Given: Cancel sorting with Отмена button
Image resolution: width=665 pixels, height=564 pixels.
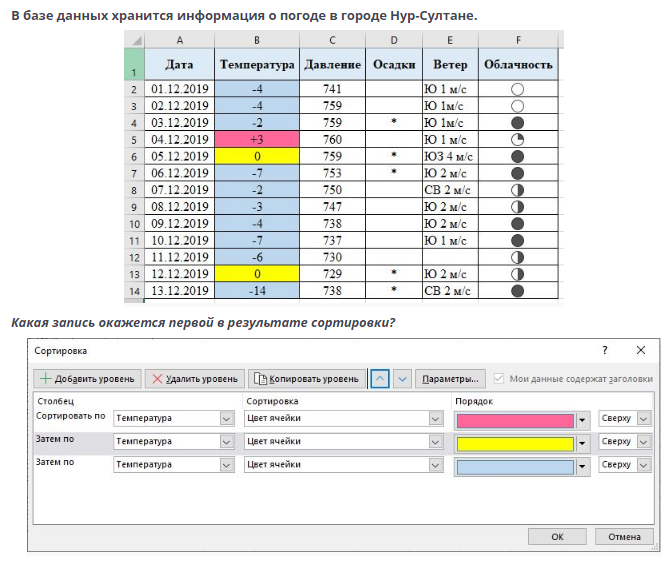Looking at the screenshot, I should 624,537.
